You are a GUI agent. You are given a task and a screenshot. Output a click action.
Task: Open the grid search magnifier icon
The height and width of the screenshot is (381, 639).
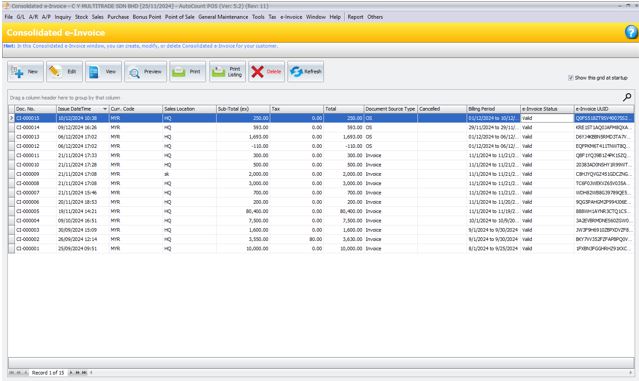pos(627,97)
